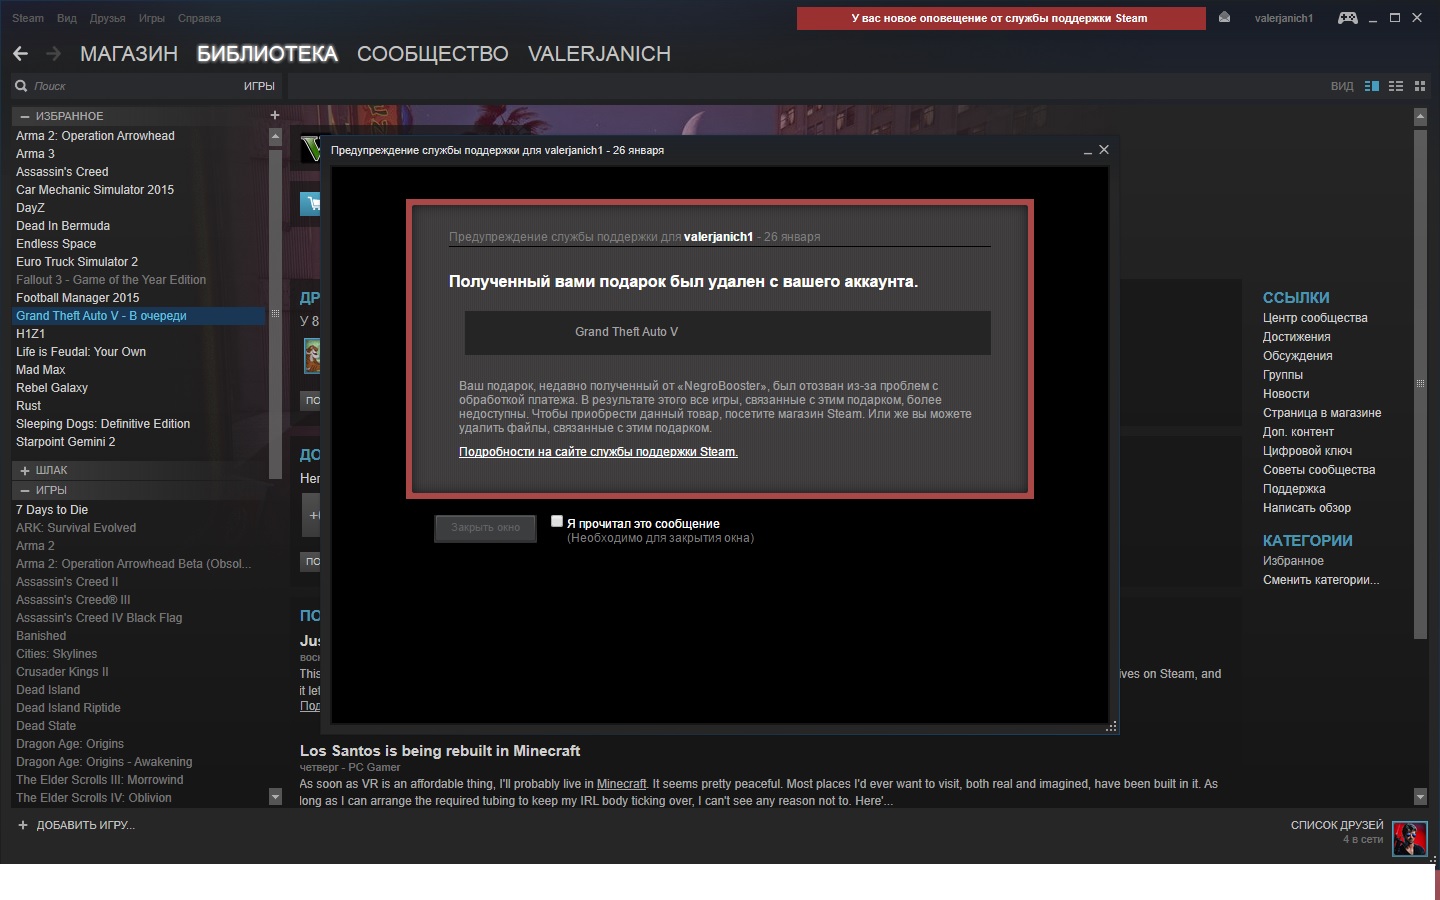Click the search magnifier icon
Viewport: 1440px width, 900px height.
21,86
